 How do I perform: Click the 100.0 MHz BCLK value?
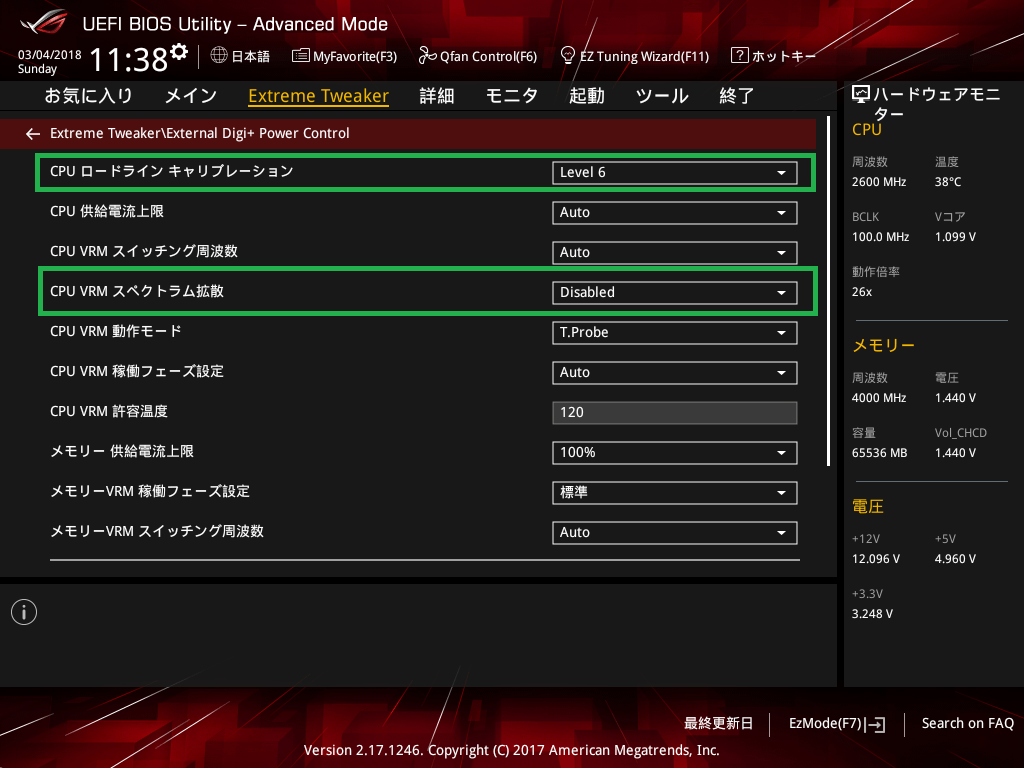[880, 237]
